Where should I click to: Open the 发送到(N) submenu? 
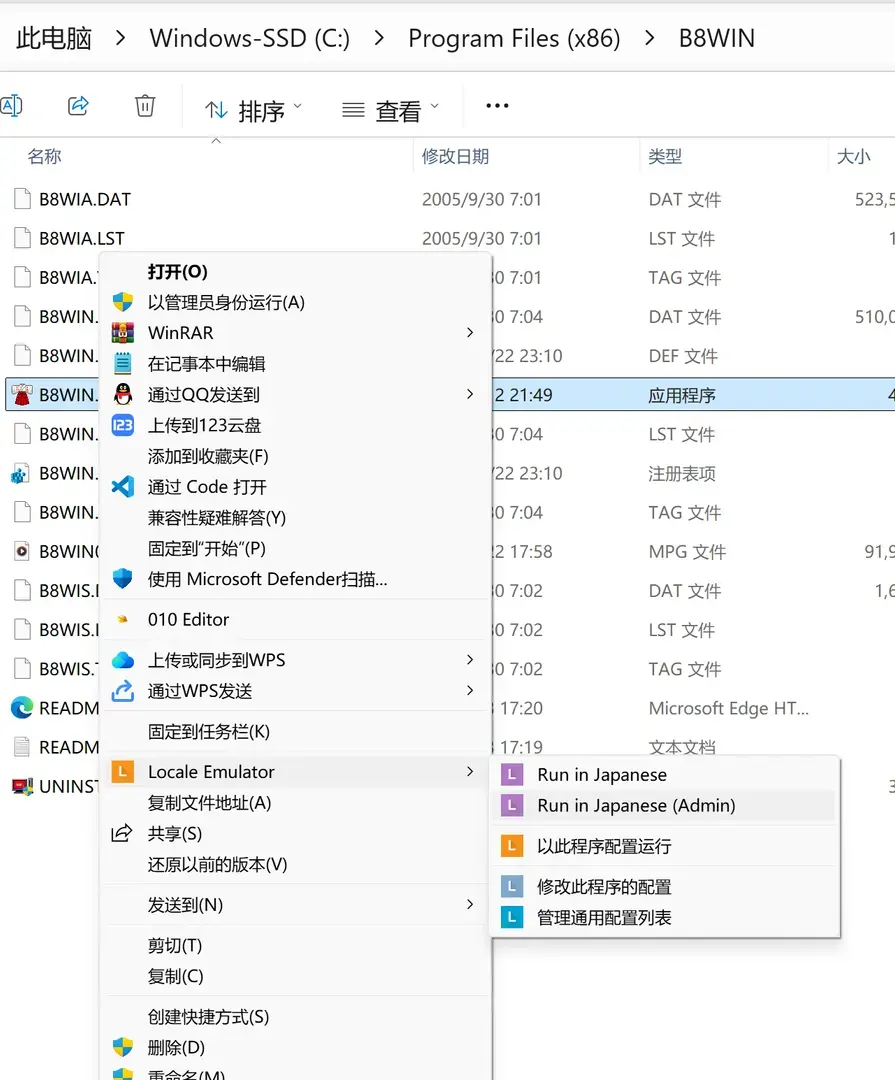[295, 905]
